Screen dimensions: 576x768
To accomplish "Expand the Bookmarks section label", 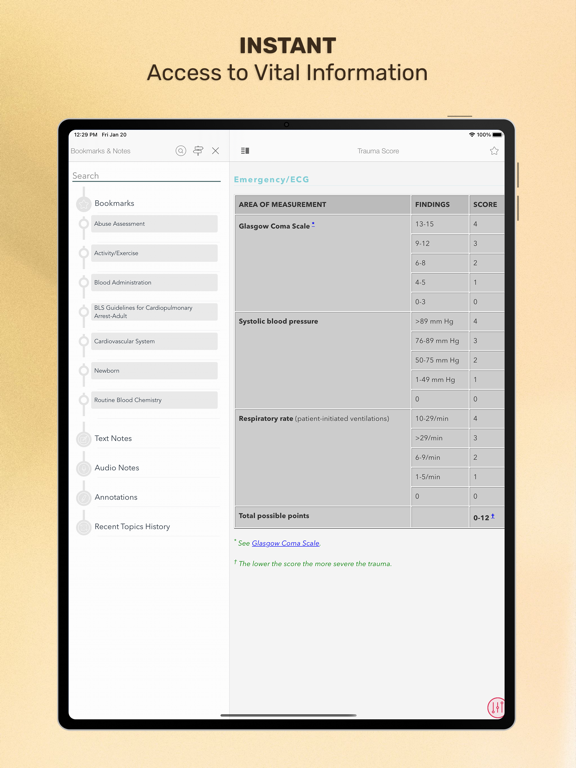I will point(114,203).
